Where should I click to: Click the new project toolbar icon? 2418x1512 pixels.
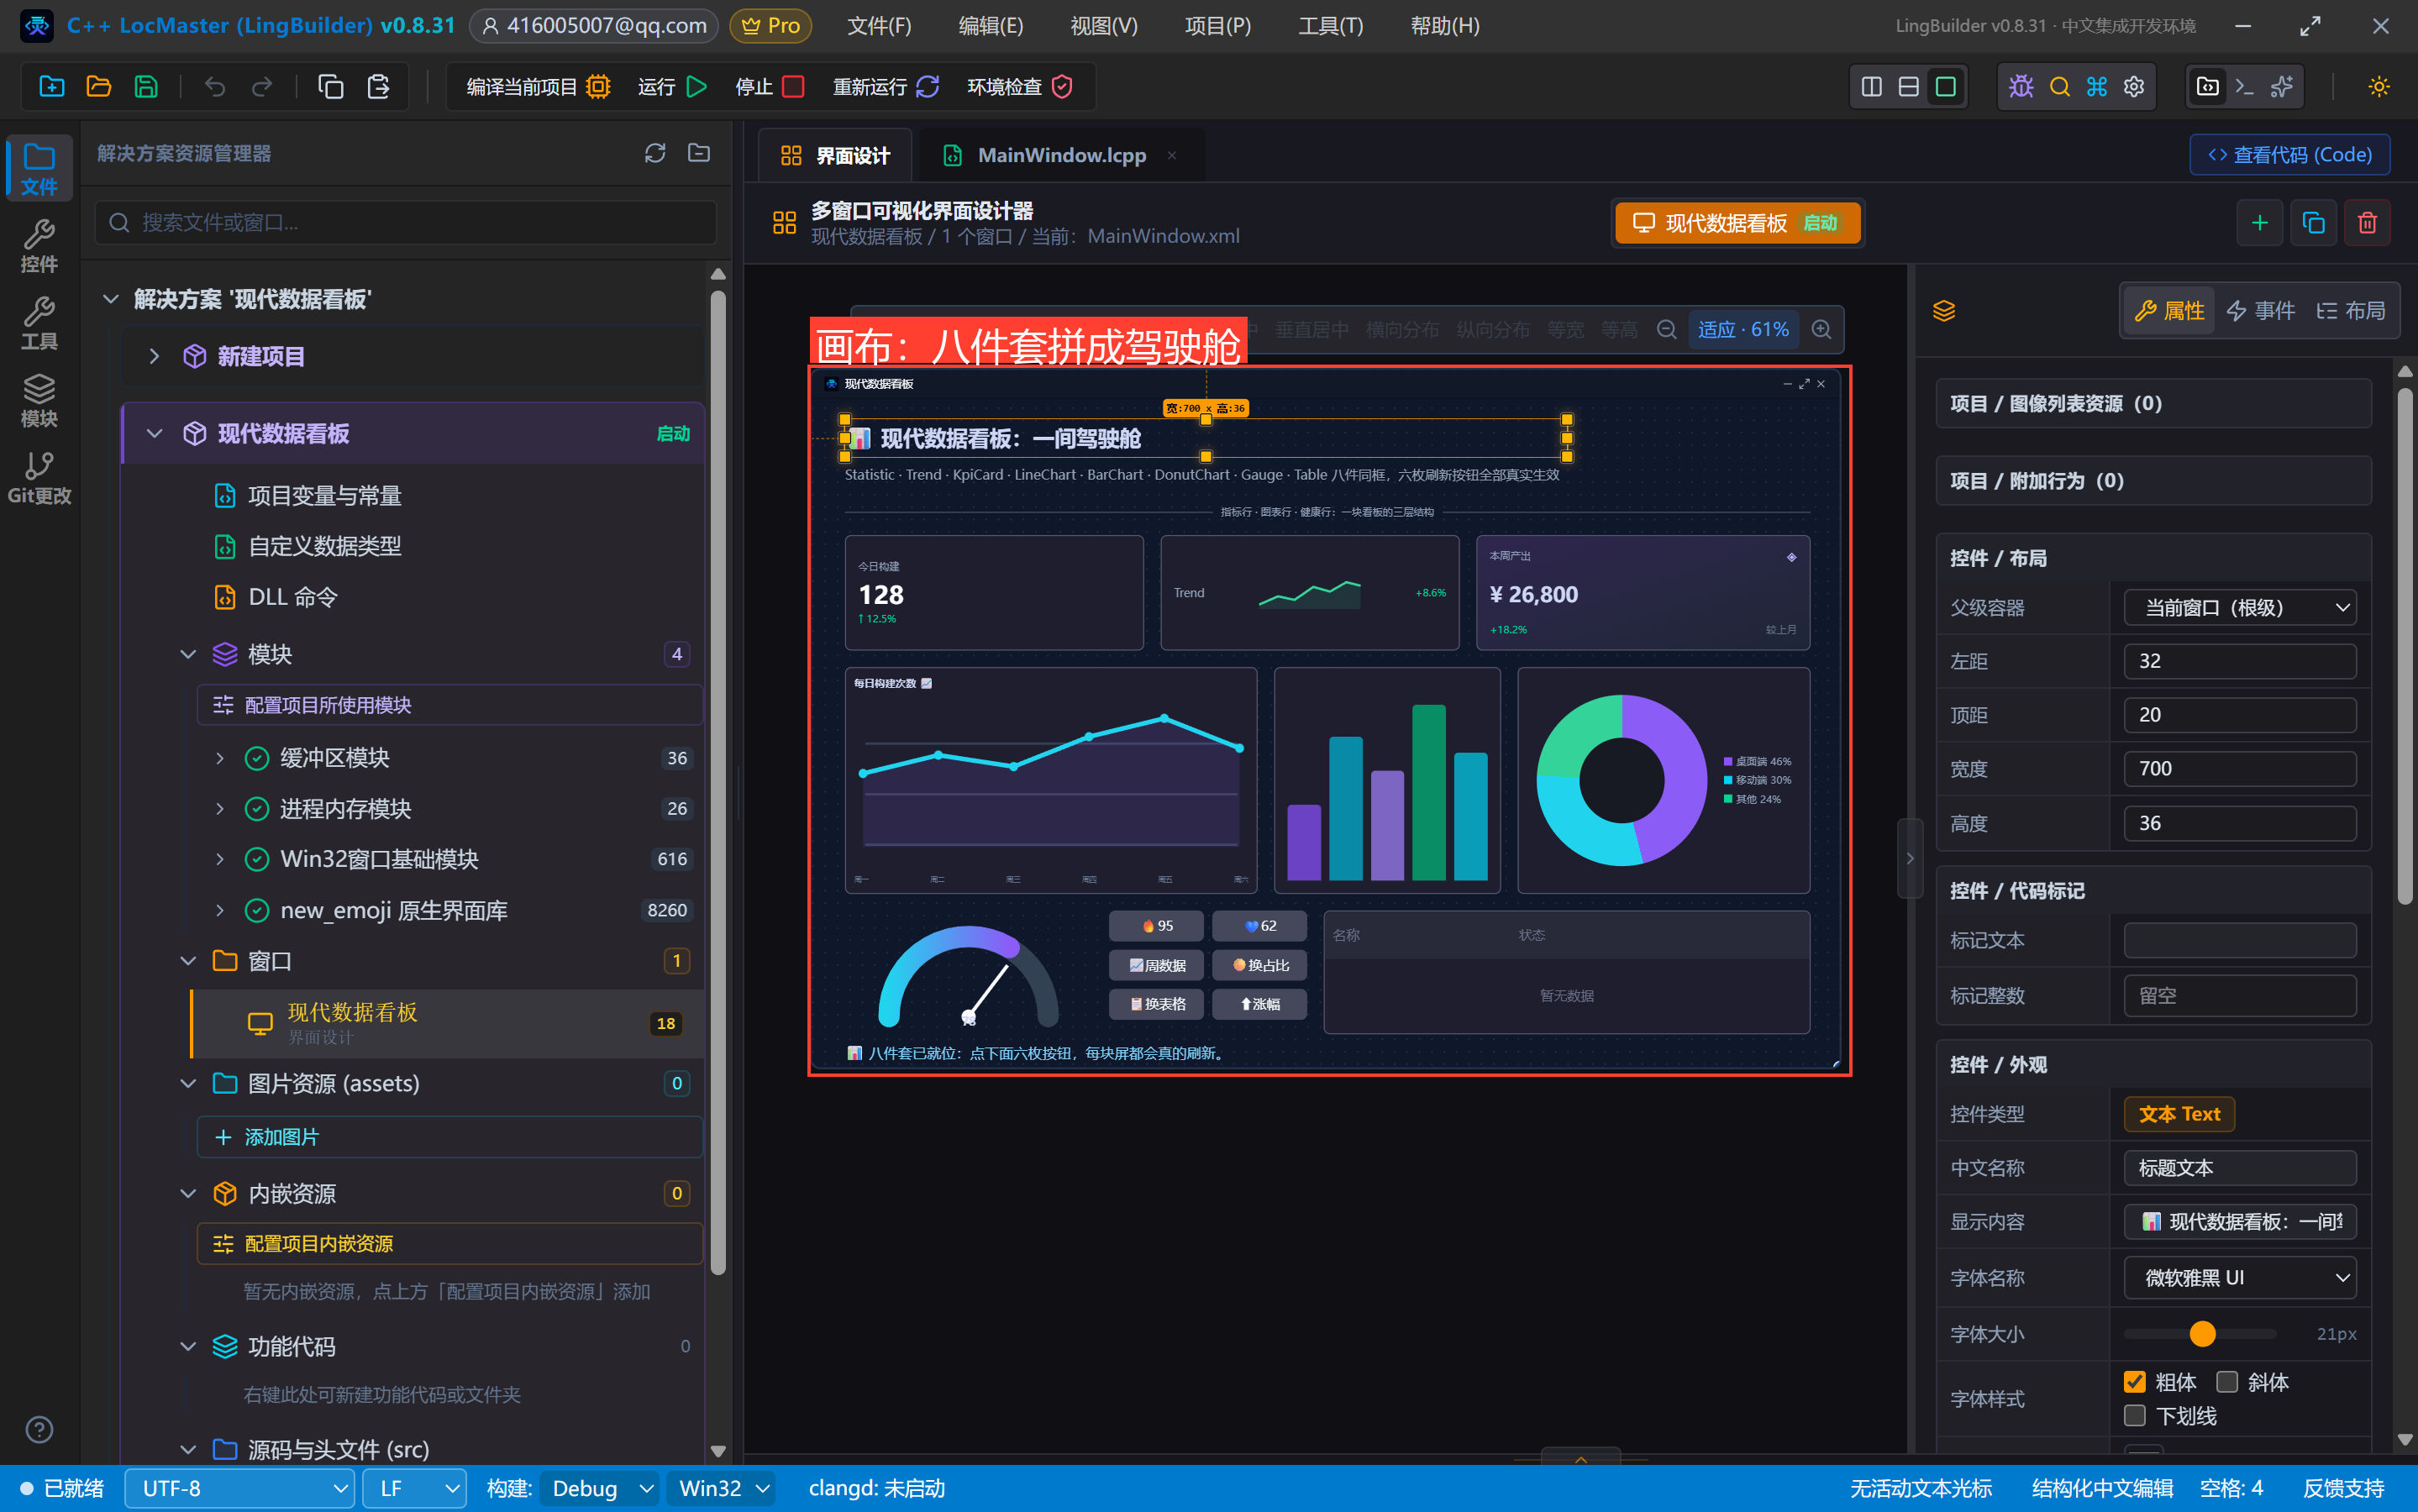tap(52, 87)
